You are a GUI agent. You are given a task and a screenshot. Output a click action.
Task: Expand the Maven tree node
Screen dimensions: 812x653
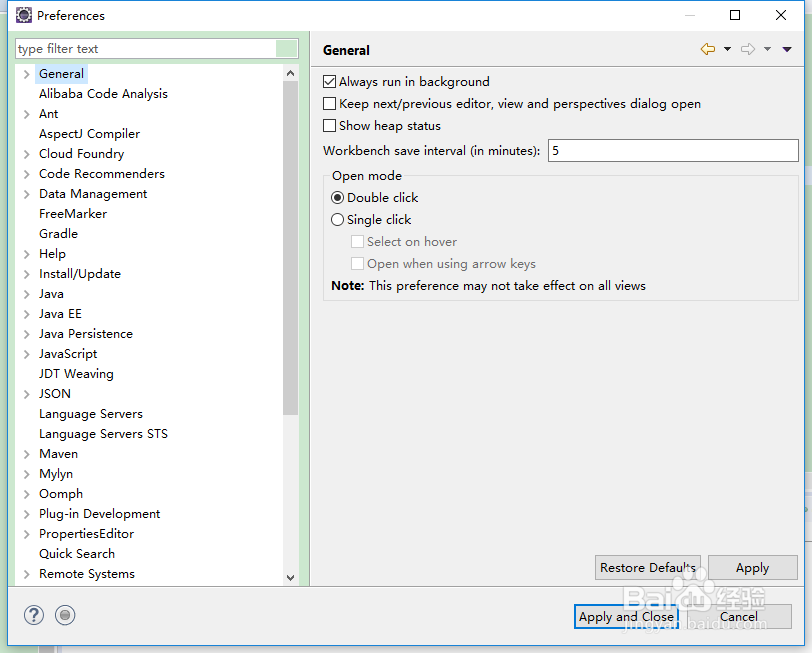(26, 454)
